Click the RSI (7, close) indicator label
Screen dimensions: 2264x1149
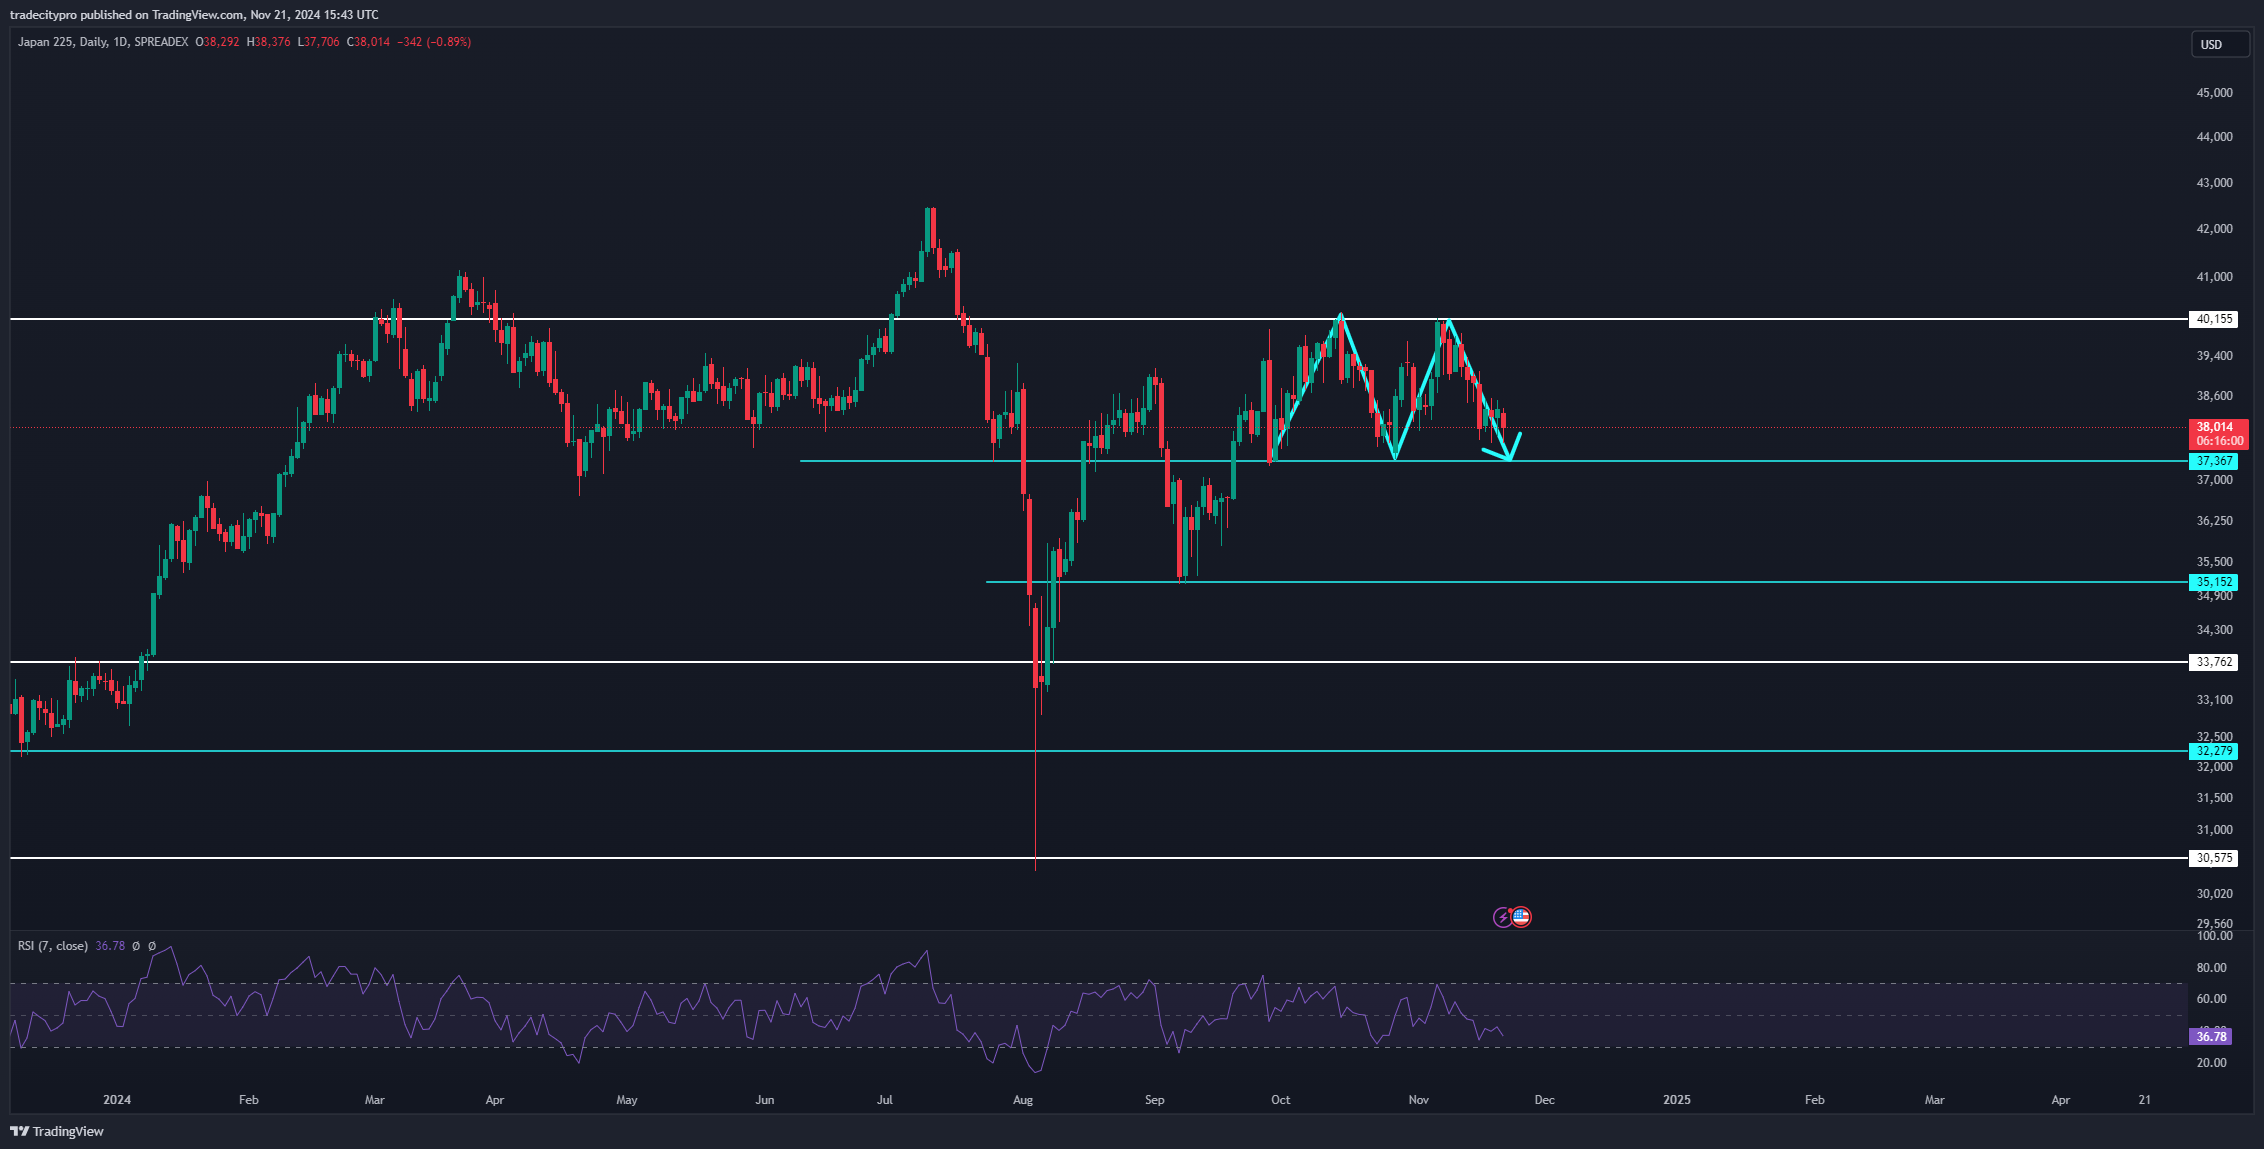pyautogui.click(x=53, y=946)
